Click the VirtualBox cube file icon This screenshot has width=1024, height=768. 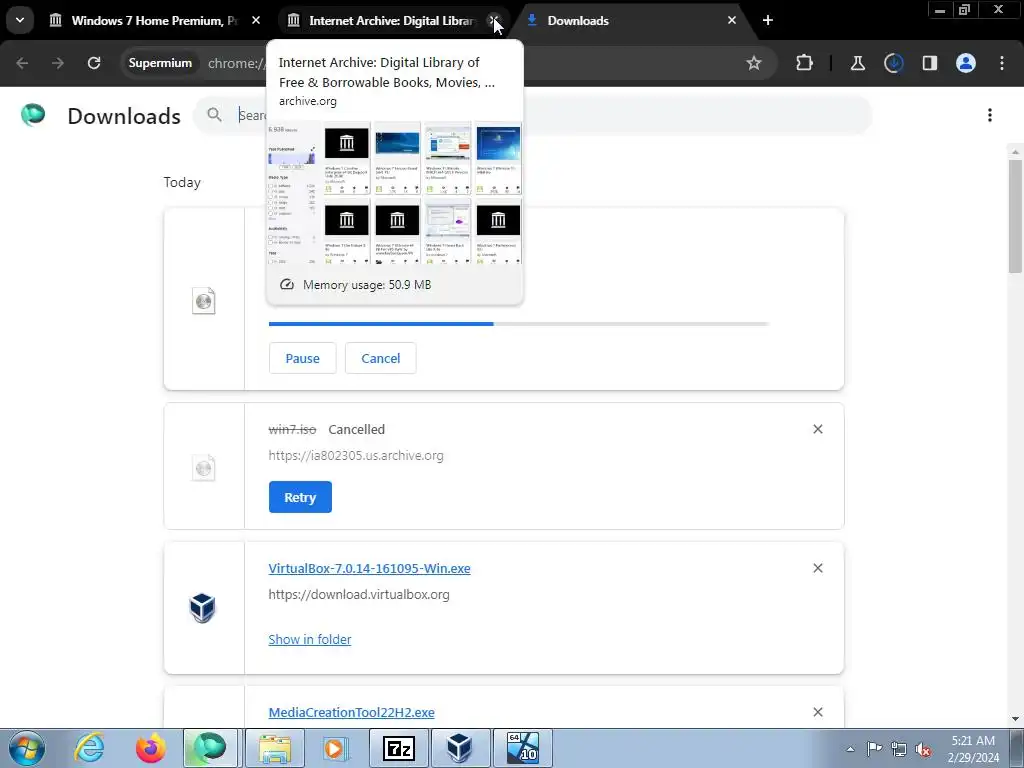point(202,607)
